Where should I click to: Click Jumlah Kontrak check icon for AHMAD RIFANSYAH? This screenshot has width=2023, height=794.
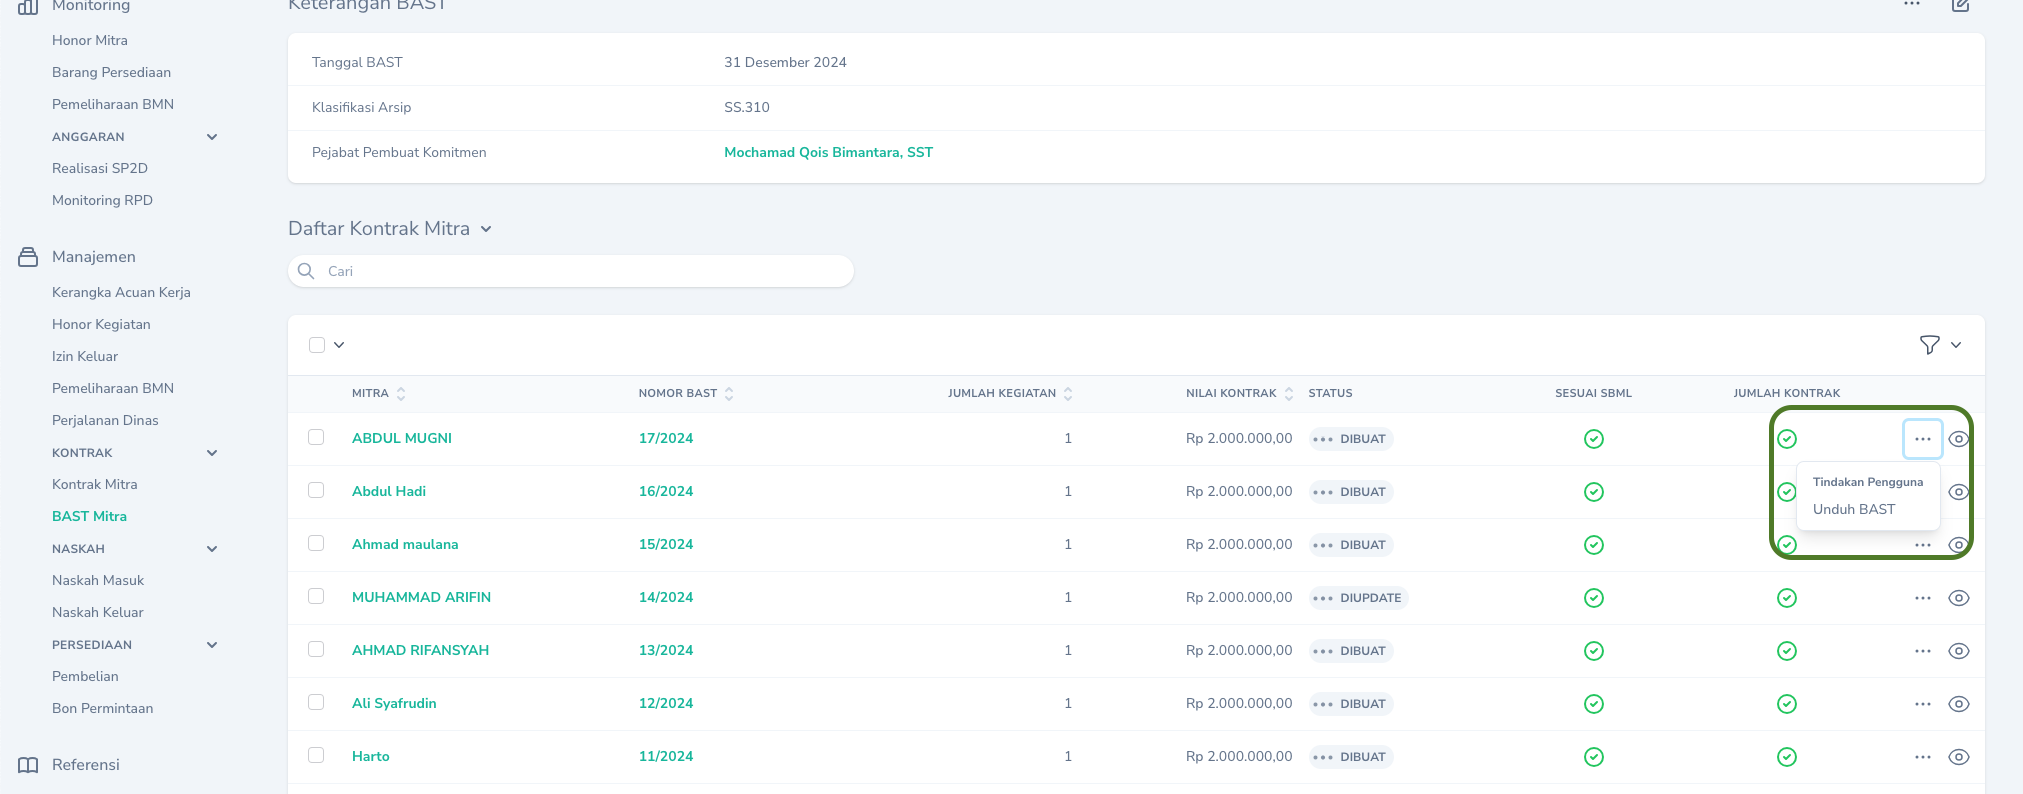pyautogui.click(x=1787, y=651)
